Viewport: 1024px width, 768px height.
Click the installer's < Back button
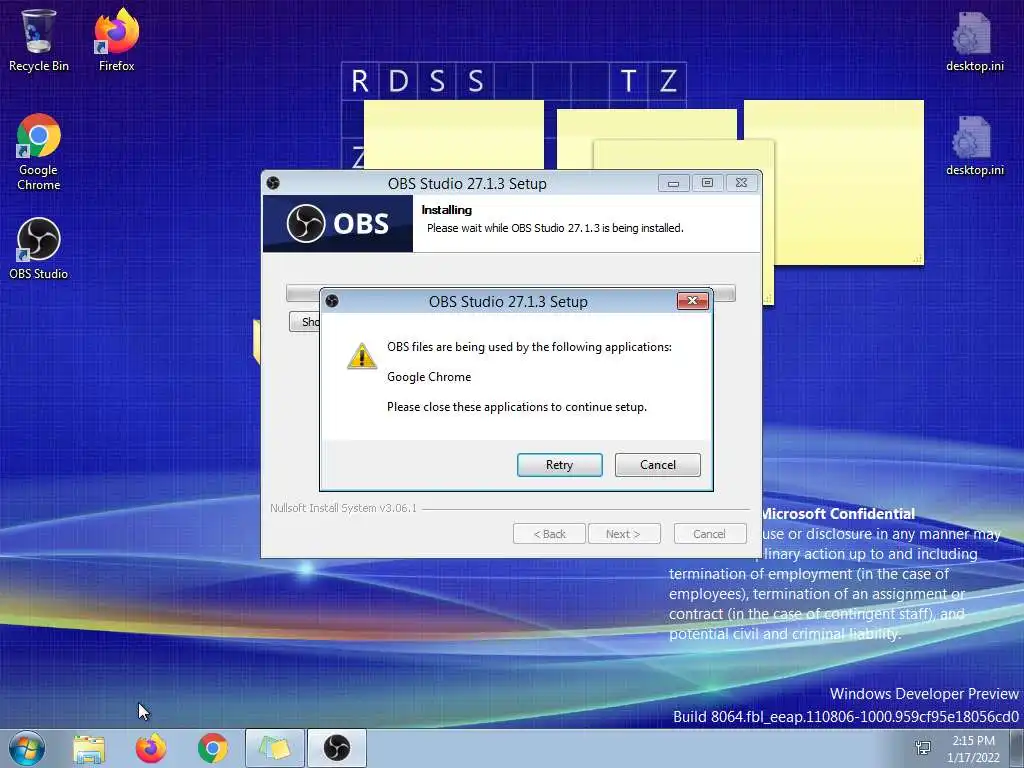pos(549,534)
